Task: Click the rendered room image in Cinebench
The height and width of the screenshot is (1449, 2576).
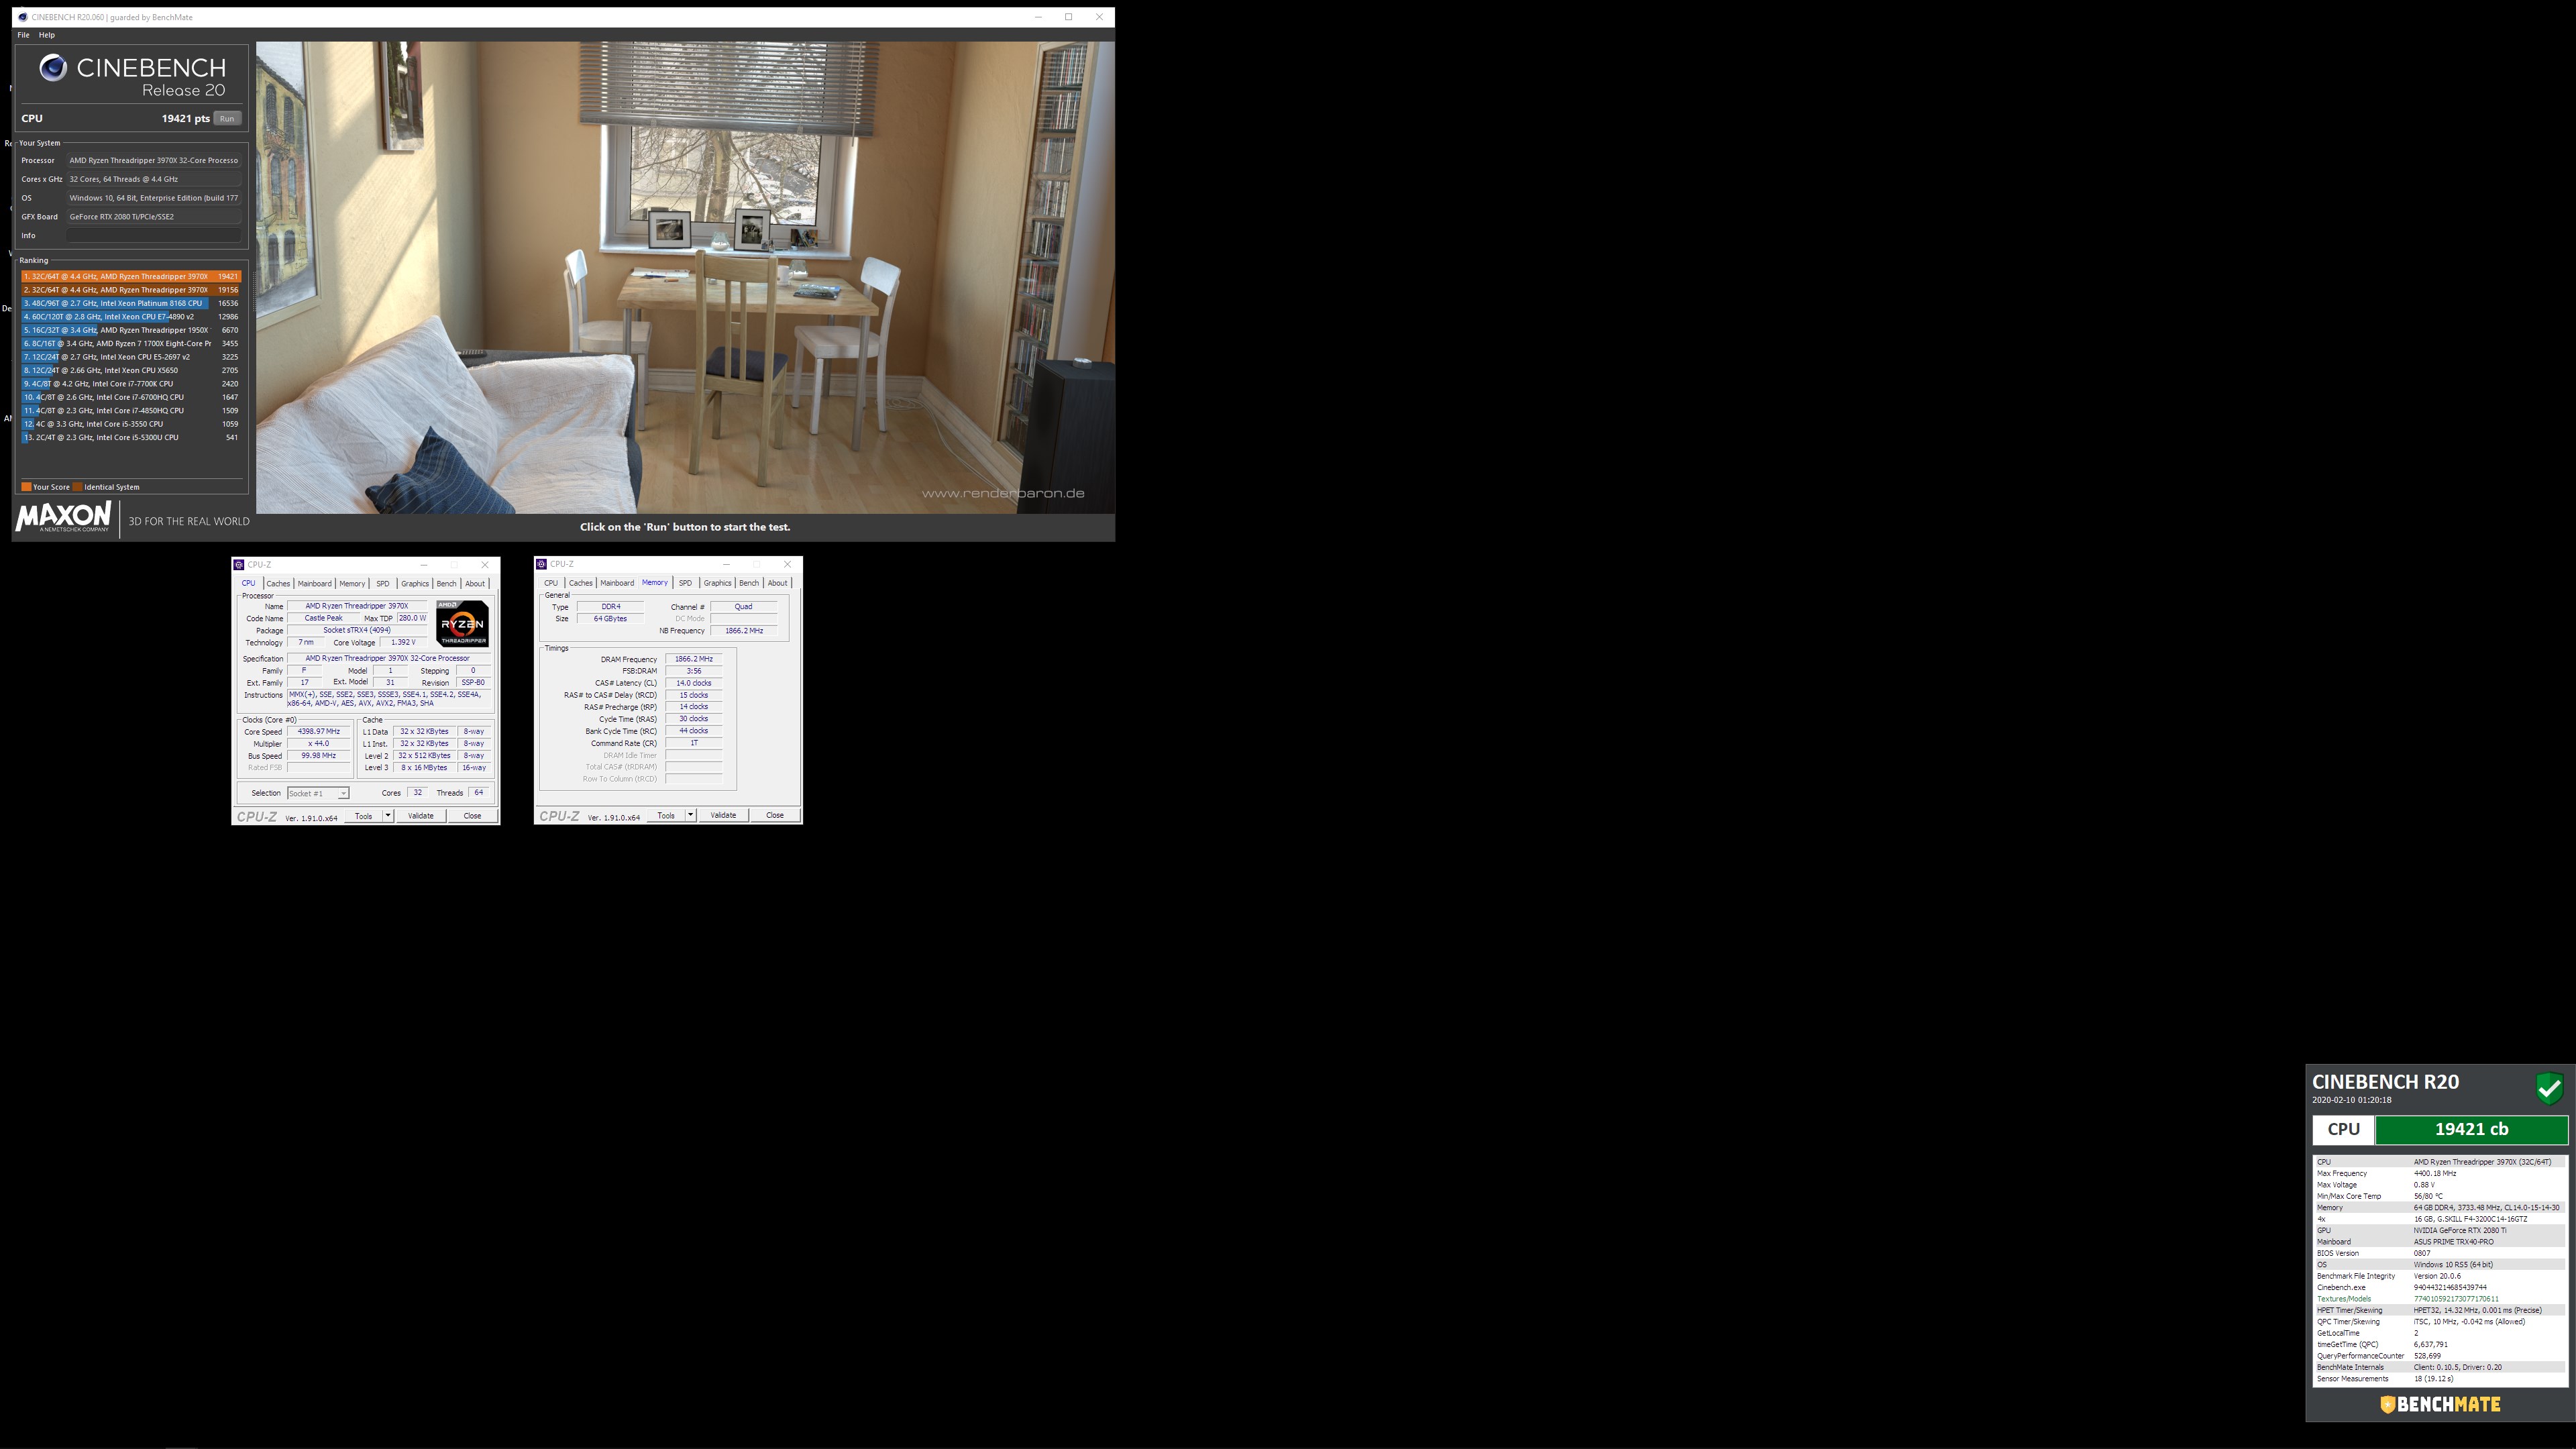Action: (x=685, y=277)
